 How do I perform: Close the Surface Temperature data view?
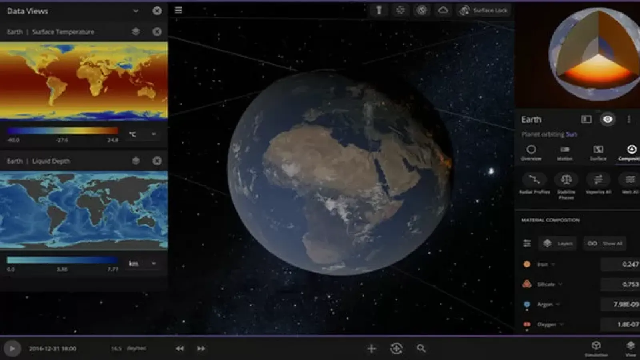click(x=157, y=31)
